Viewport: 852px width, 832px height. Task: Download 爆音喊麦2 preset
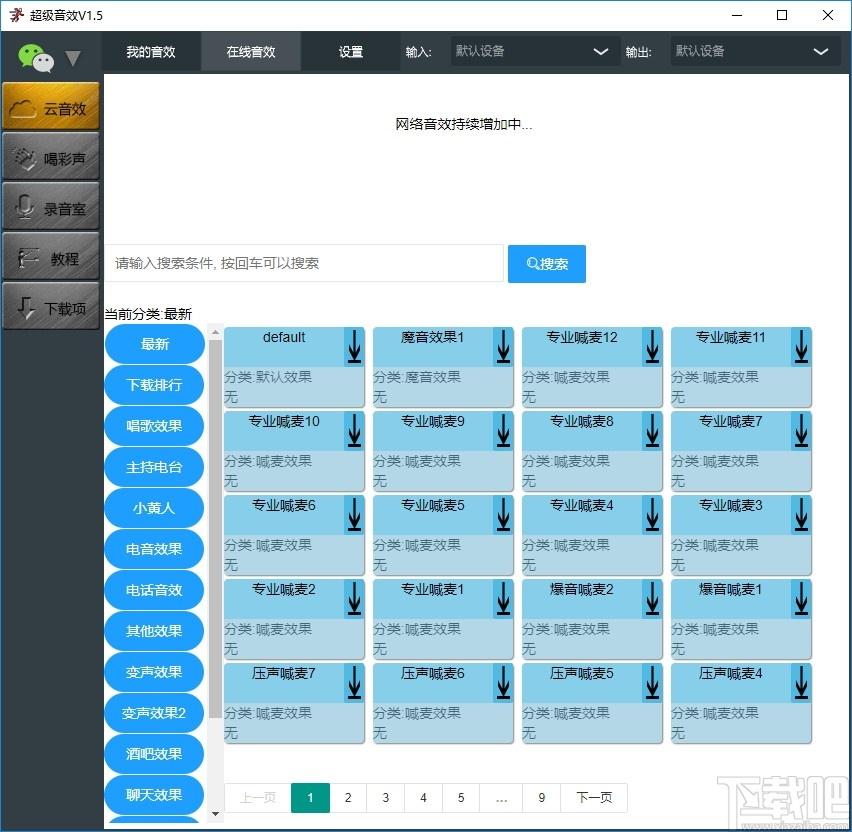pos(652,599)
